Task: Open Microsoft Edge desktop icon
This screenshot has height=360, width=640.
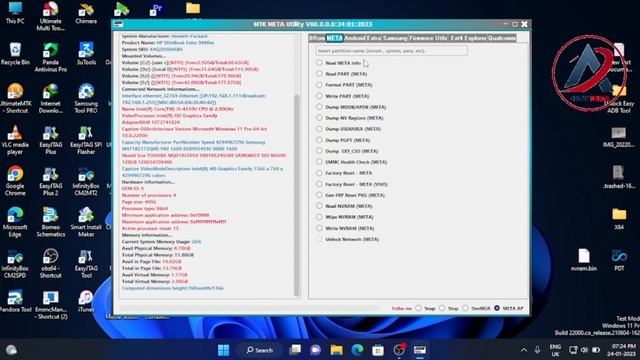Action: (x=15, y=222)
